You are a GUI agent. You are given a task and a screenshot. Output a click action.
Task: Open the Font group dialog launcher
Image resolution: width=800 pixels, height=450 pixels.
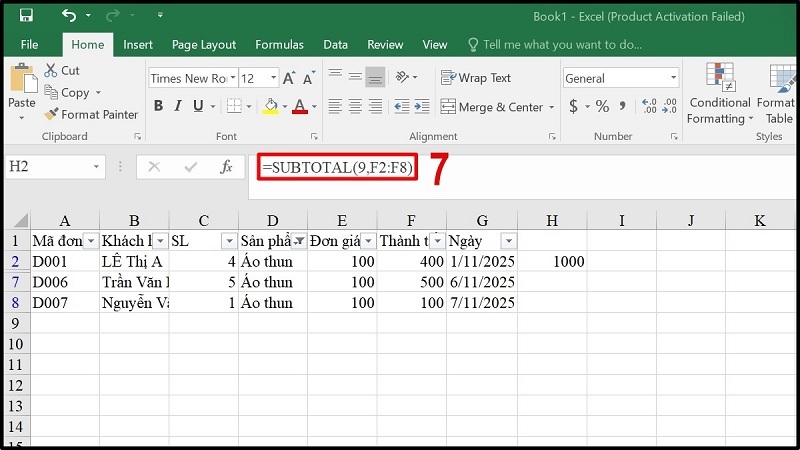(x=314, y=136)
